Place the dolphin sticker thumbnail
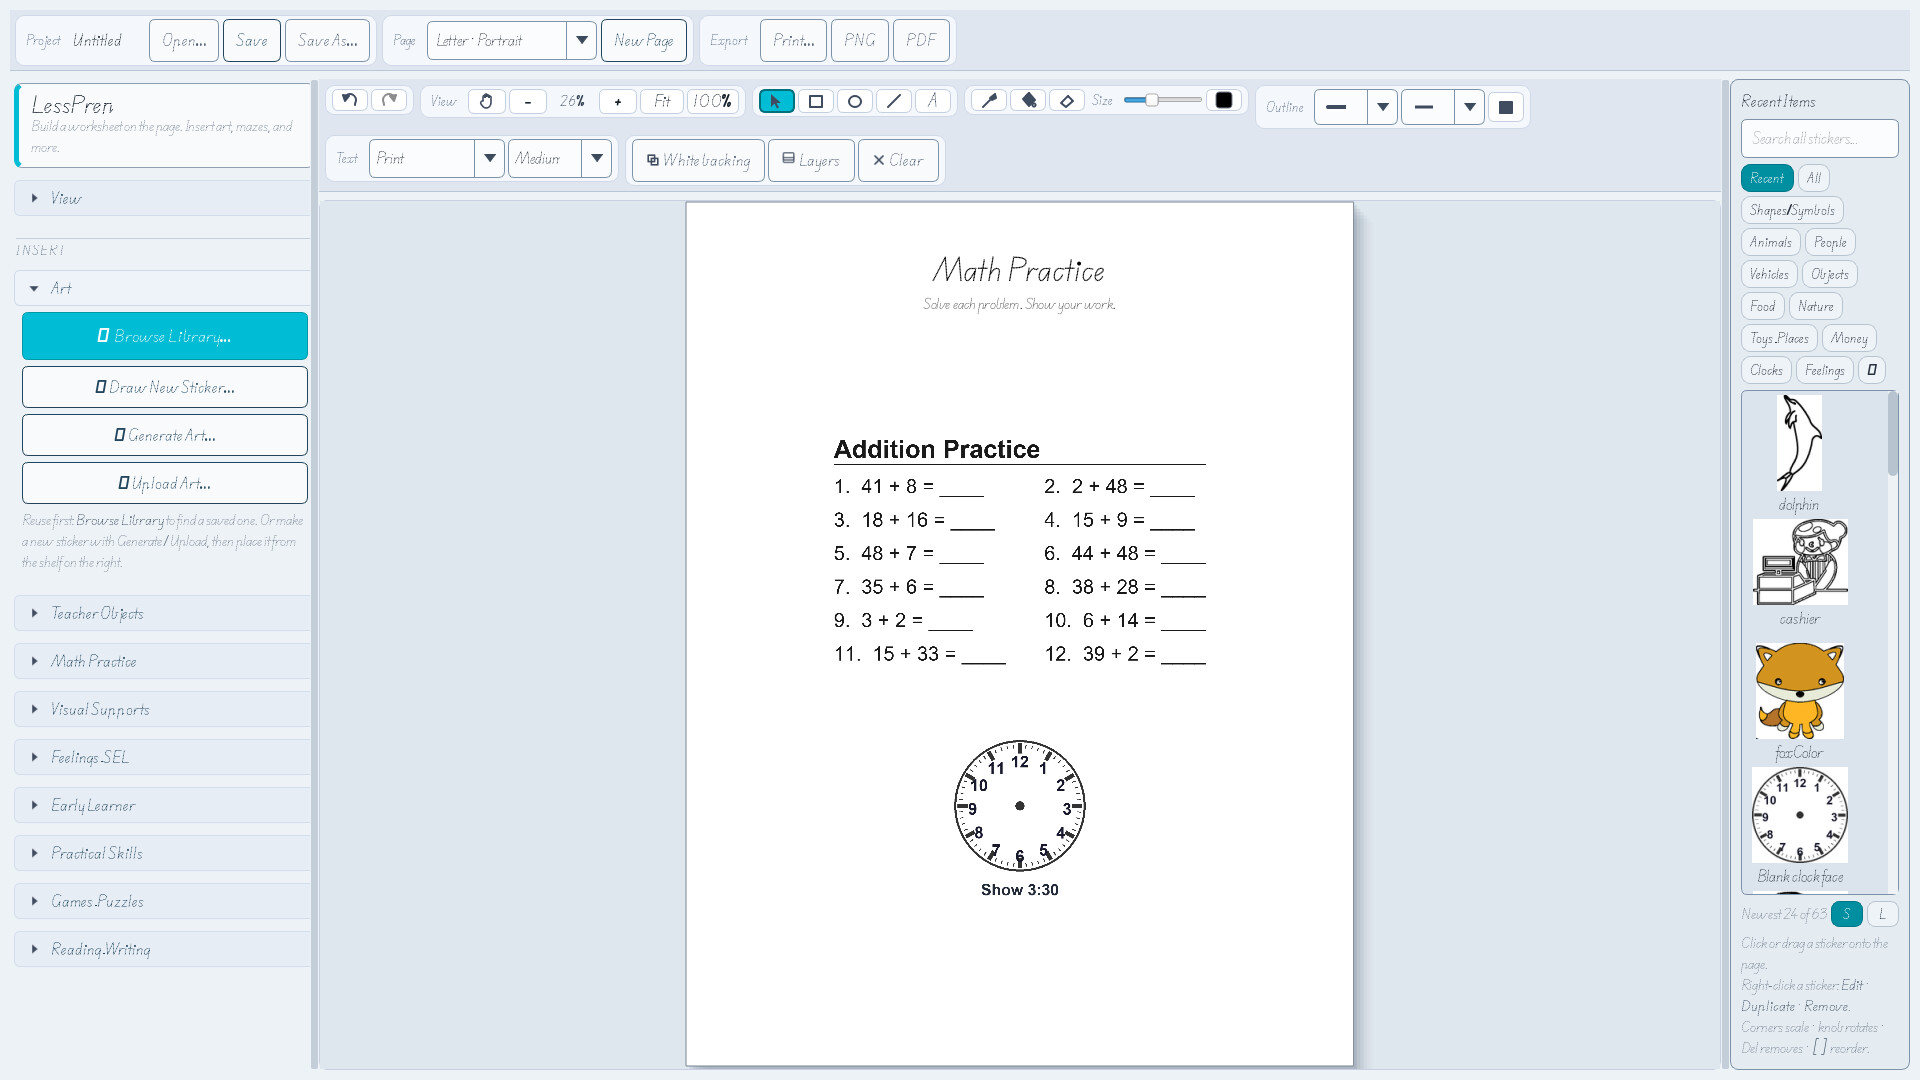Viewport: 1920px width, 1080px height. 1799,443
